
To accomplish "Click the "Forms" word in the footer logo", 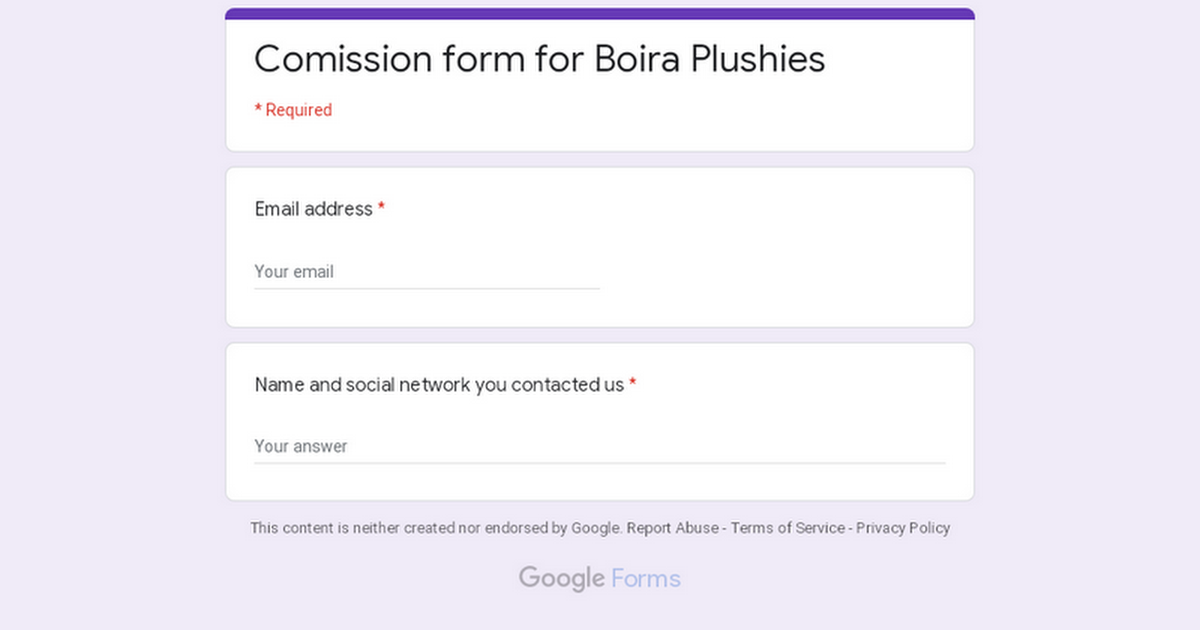I will (646, 578).
